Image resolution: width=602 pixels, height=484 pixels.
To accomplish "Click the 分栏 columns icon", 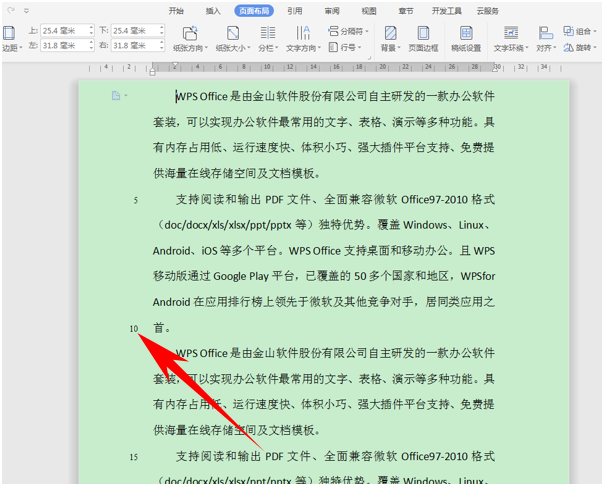I will pos(268,33).
